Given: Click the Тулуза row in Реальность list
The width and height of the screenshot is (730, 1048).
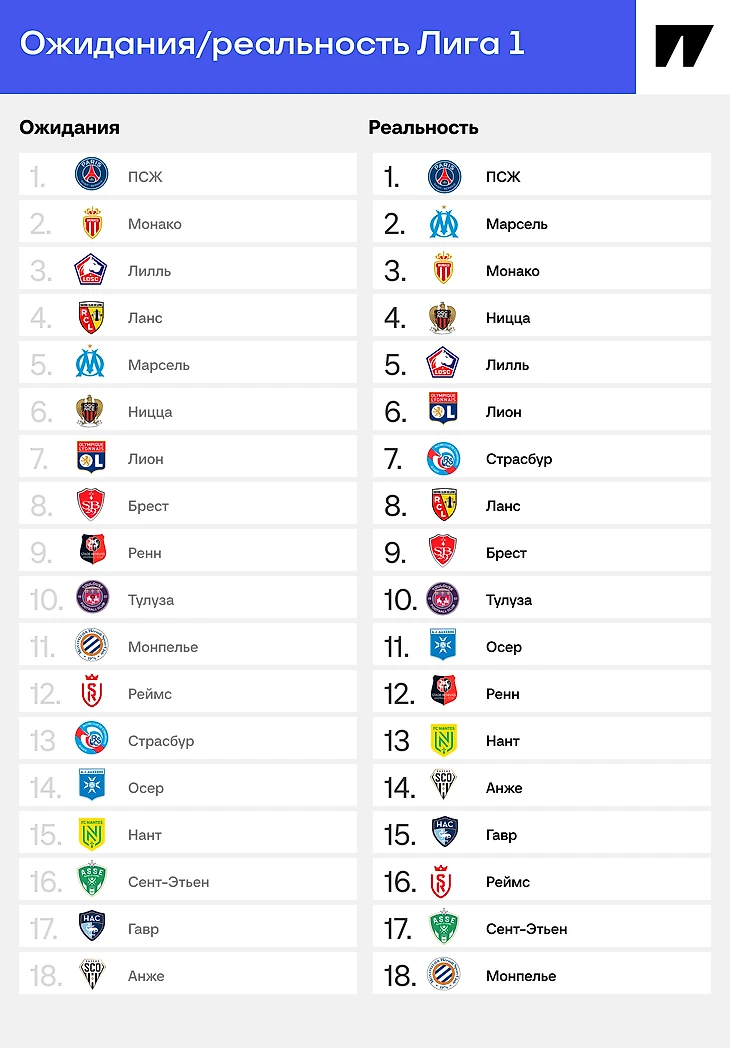Looking at the screenshot, I should (x=540, y=600).
